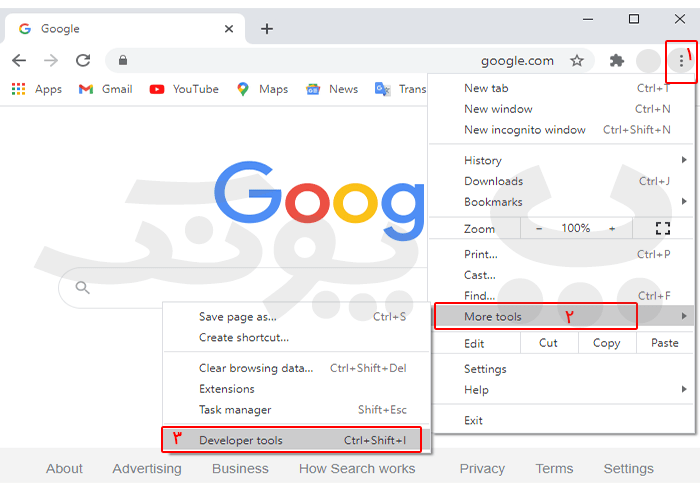Open the News bookmark
Viewport: 700px width, 490px height.
coord(332,89)
